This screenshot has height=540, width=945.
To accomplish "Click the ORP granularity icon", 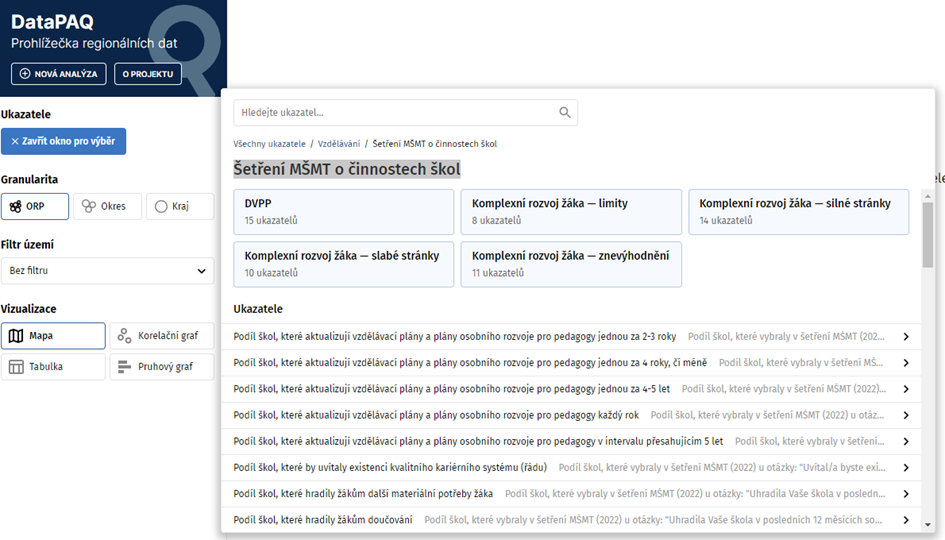I will (16, 206).
